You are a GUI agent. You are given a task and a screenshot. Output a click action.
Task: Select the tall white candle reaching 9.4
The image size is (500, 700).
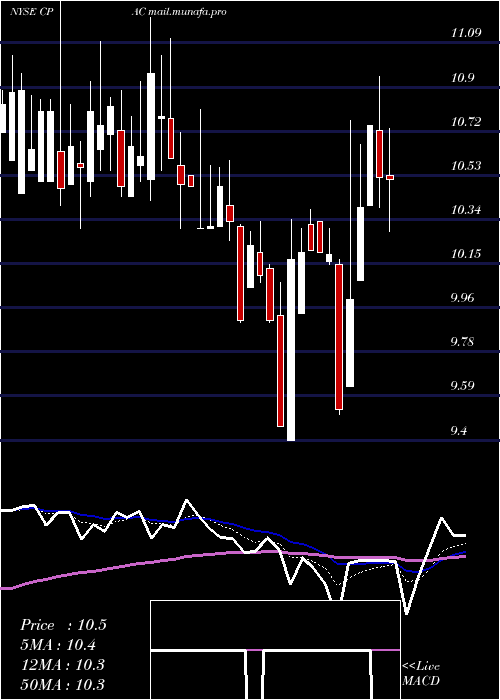(x=291, y=350)
